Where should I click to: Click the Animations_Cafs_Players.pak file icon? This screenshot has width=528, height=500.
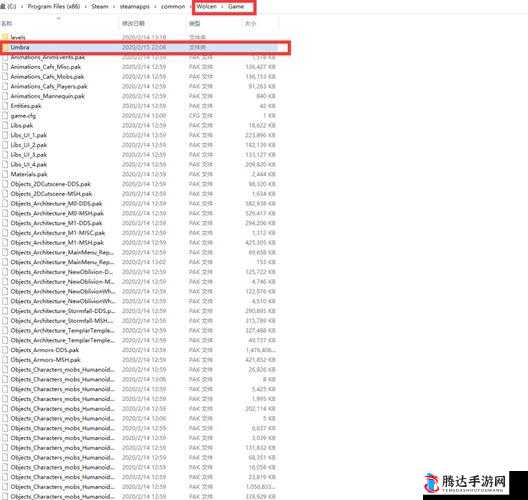pyautogui.click(x=5, y=87)
